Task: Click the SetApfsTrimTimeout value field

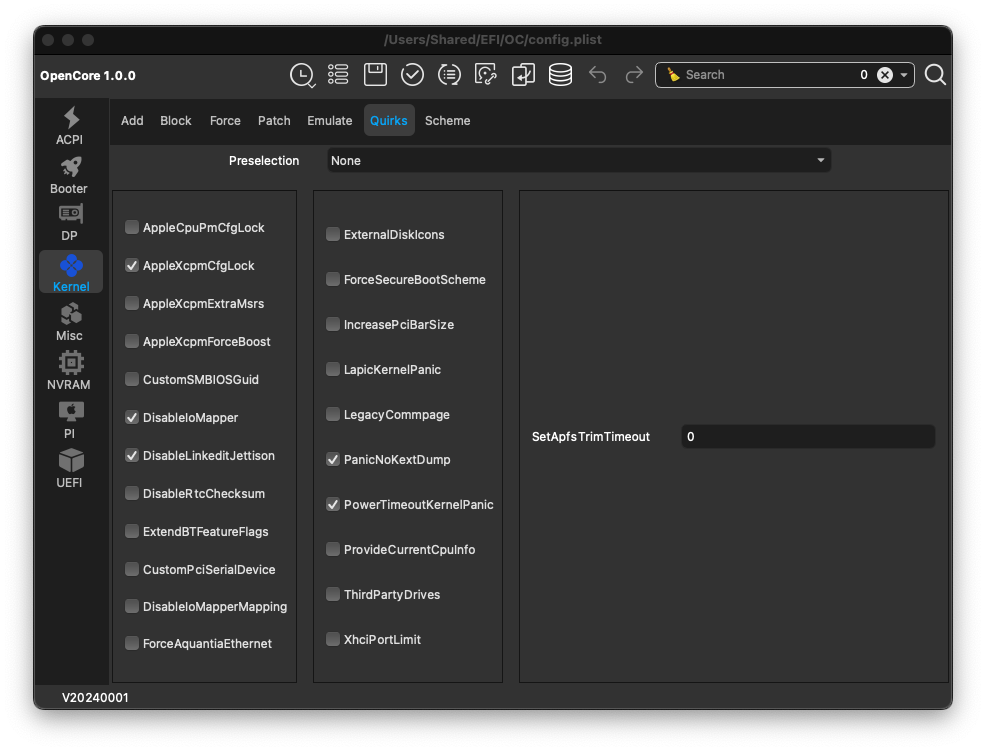Action: point(808,437)
